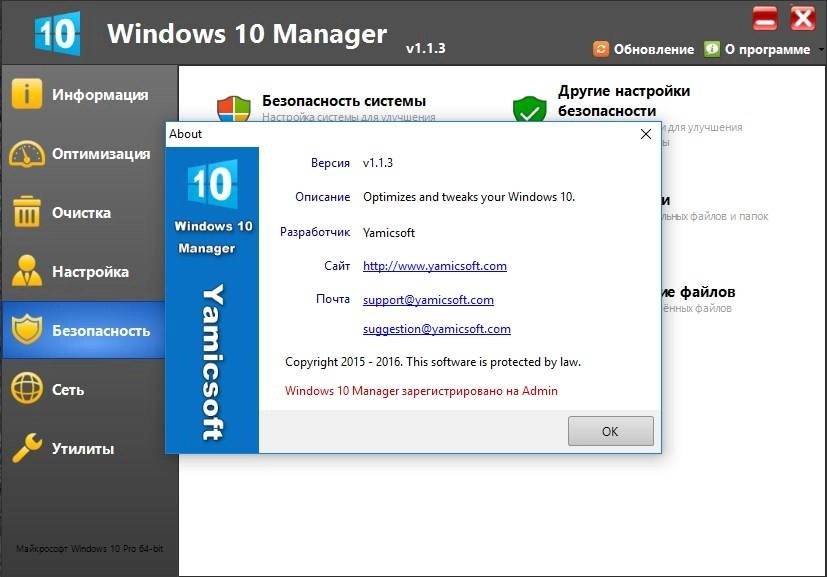The height and width of the screenshot is (577, 827).
Task: Open the Оптимизация gauge icon
Action: (x=26, y=153)
